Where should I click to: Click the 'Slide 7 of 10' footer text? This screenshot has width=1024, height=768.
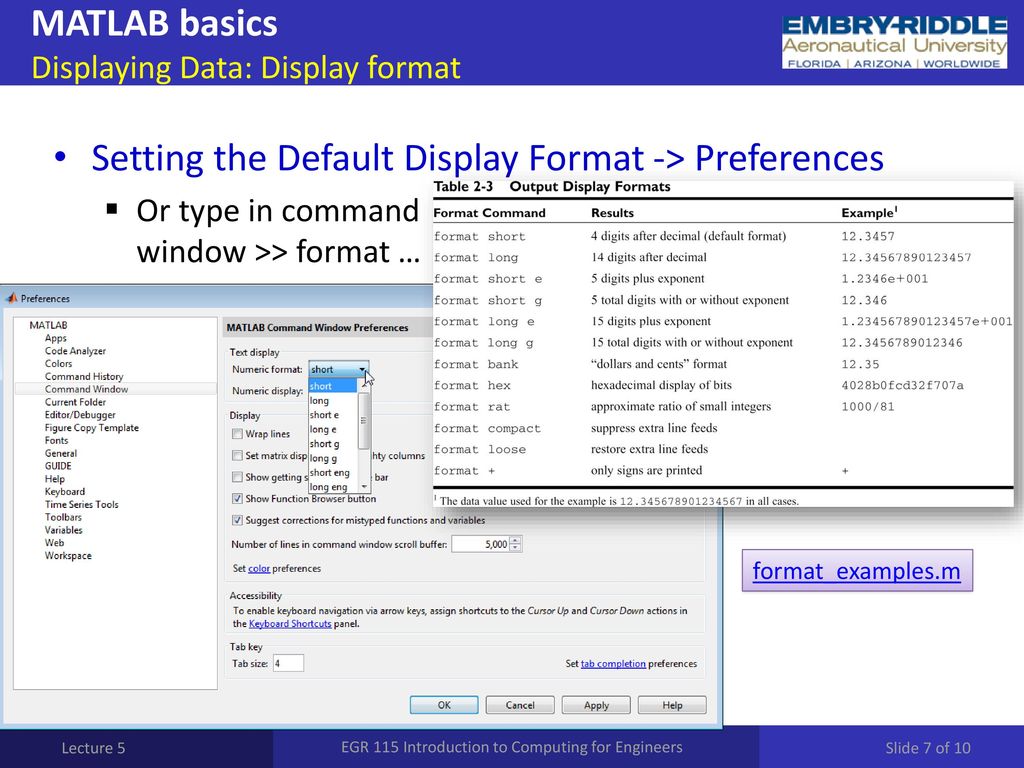[x=928, y=748]
